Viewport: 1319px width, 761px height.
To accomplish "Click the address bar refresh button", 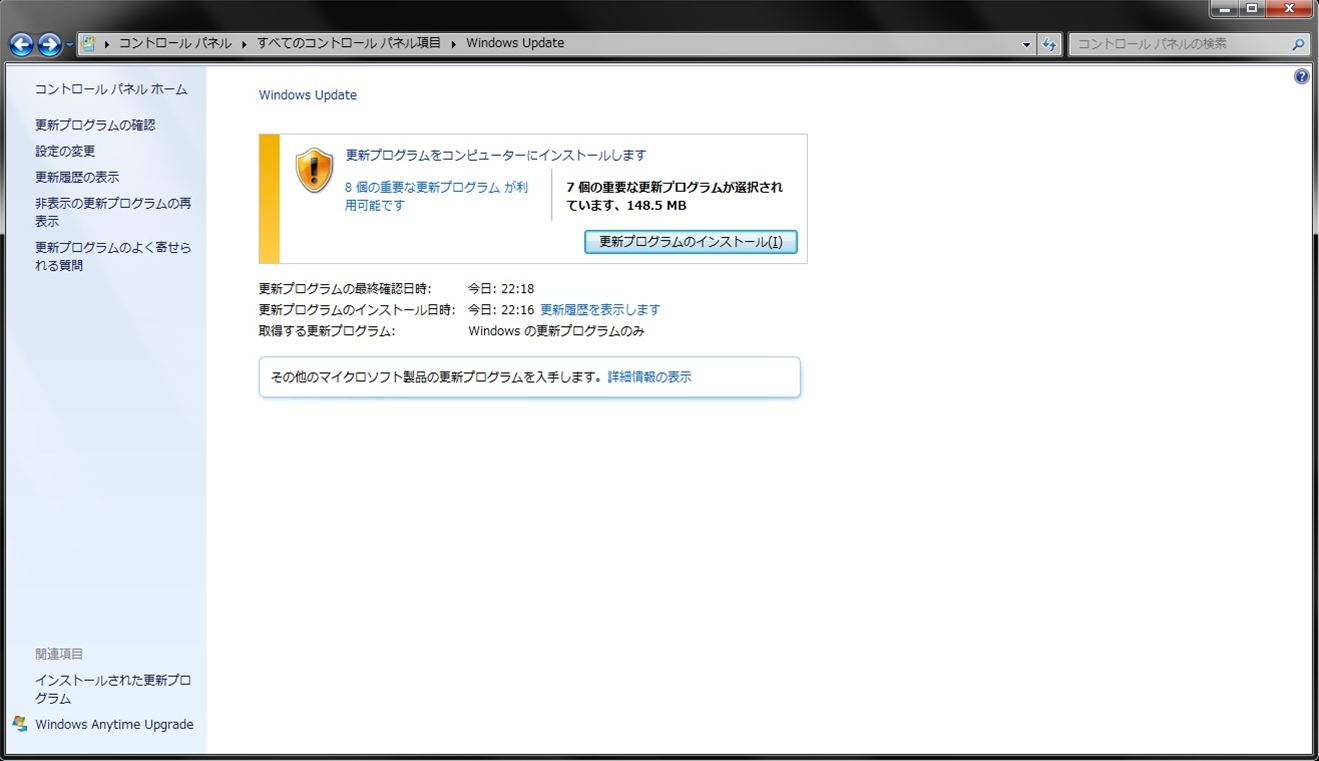I will [1049, 44].
